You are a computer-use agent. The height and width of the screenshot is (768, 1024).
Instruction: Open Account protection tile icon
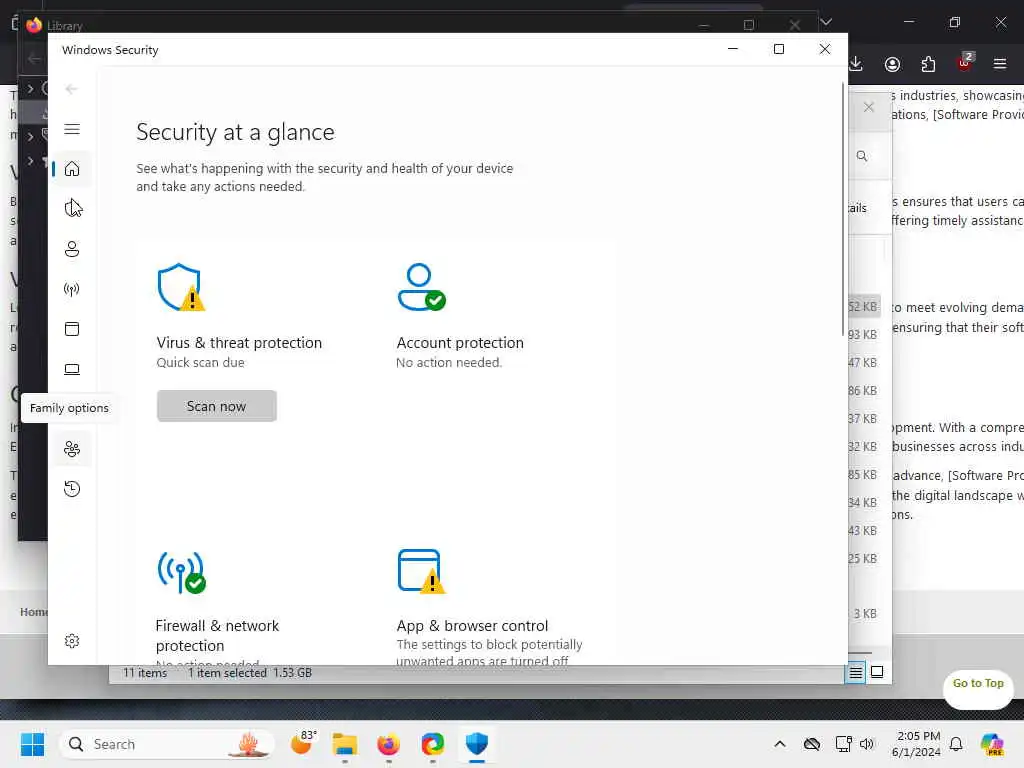(x=421, y=287)
